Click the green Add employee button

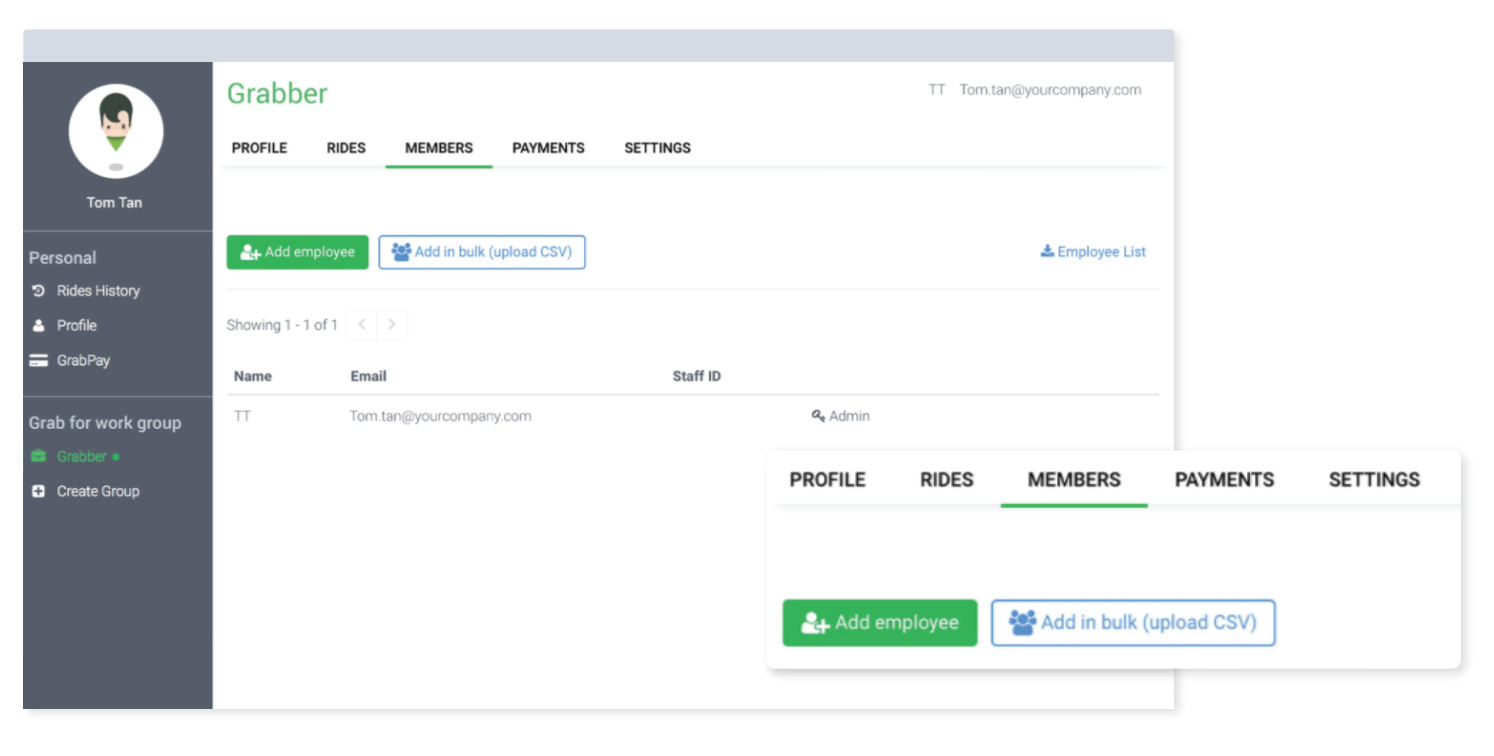[297, 252]
